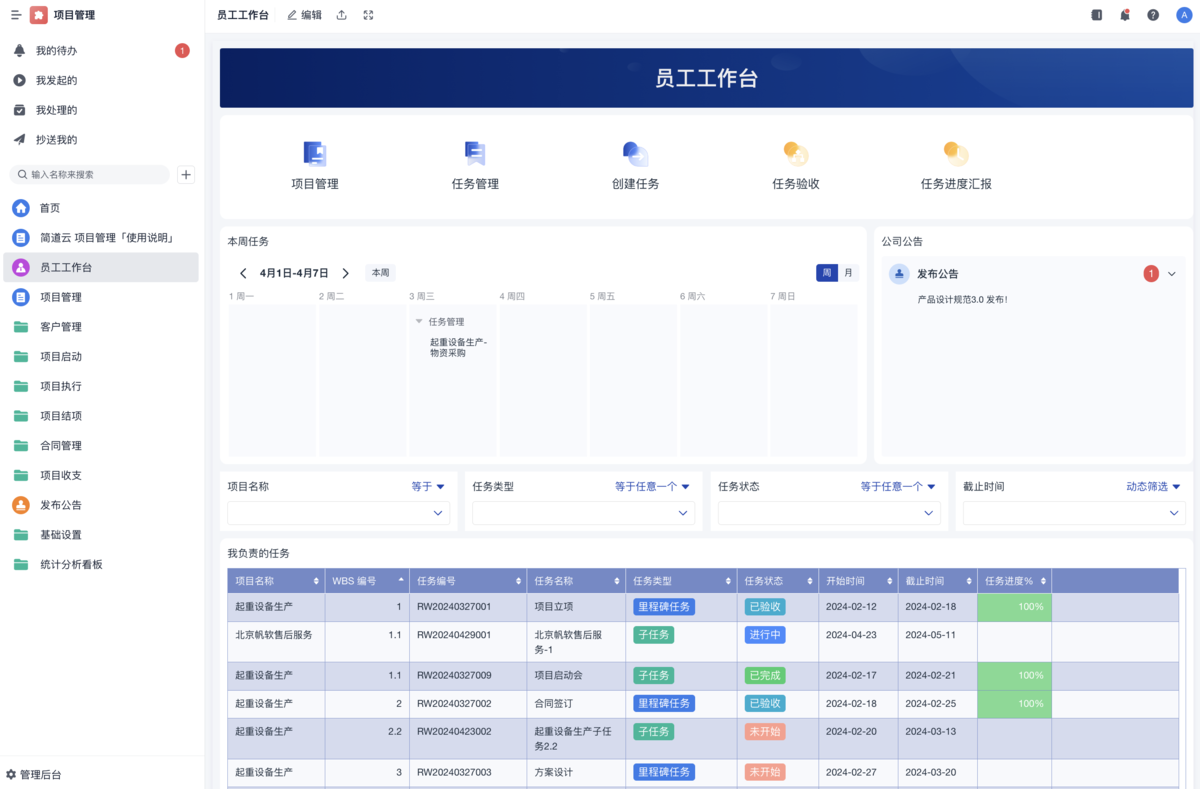Click the 编辑 button in the top bar
The image size is (1200, 789).
click(x=303, y=15)
